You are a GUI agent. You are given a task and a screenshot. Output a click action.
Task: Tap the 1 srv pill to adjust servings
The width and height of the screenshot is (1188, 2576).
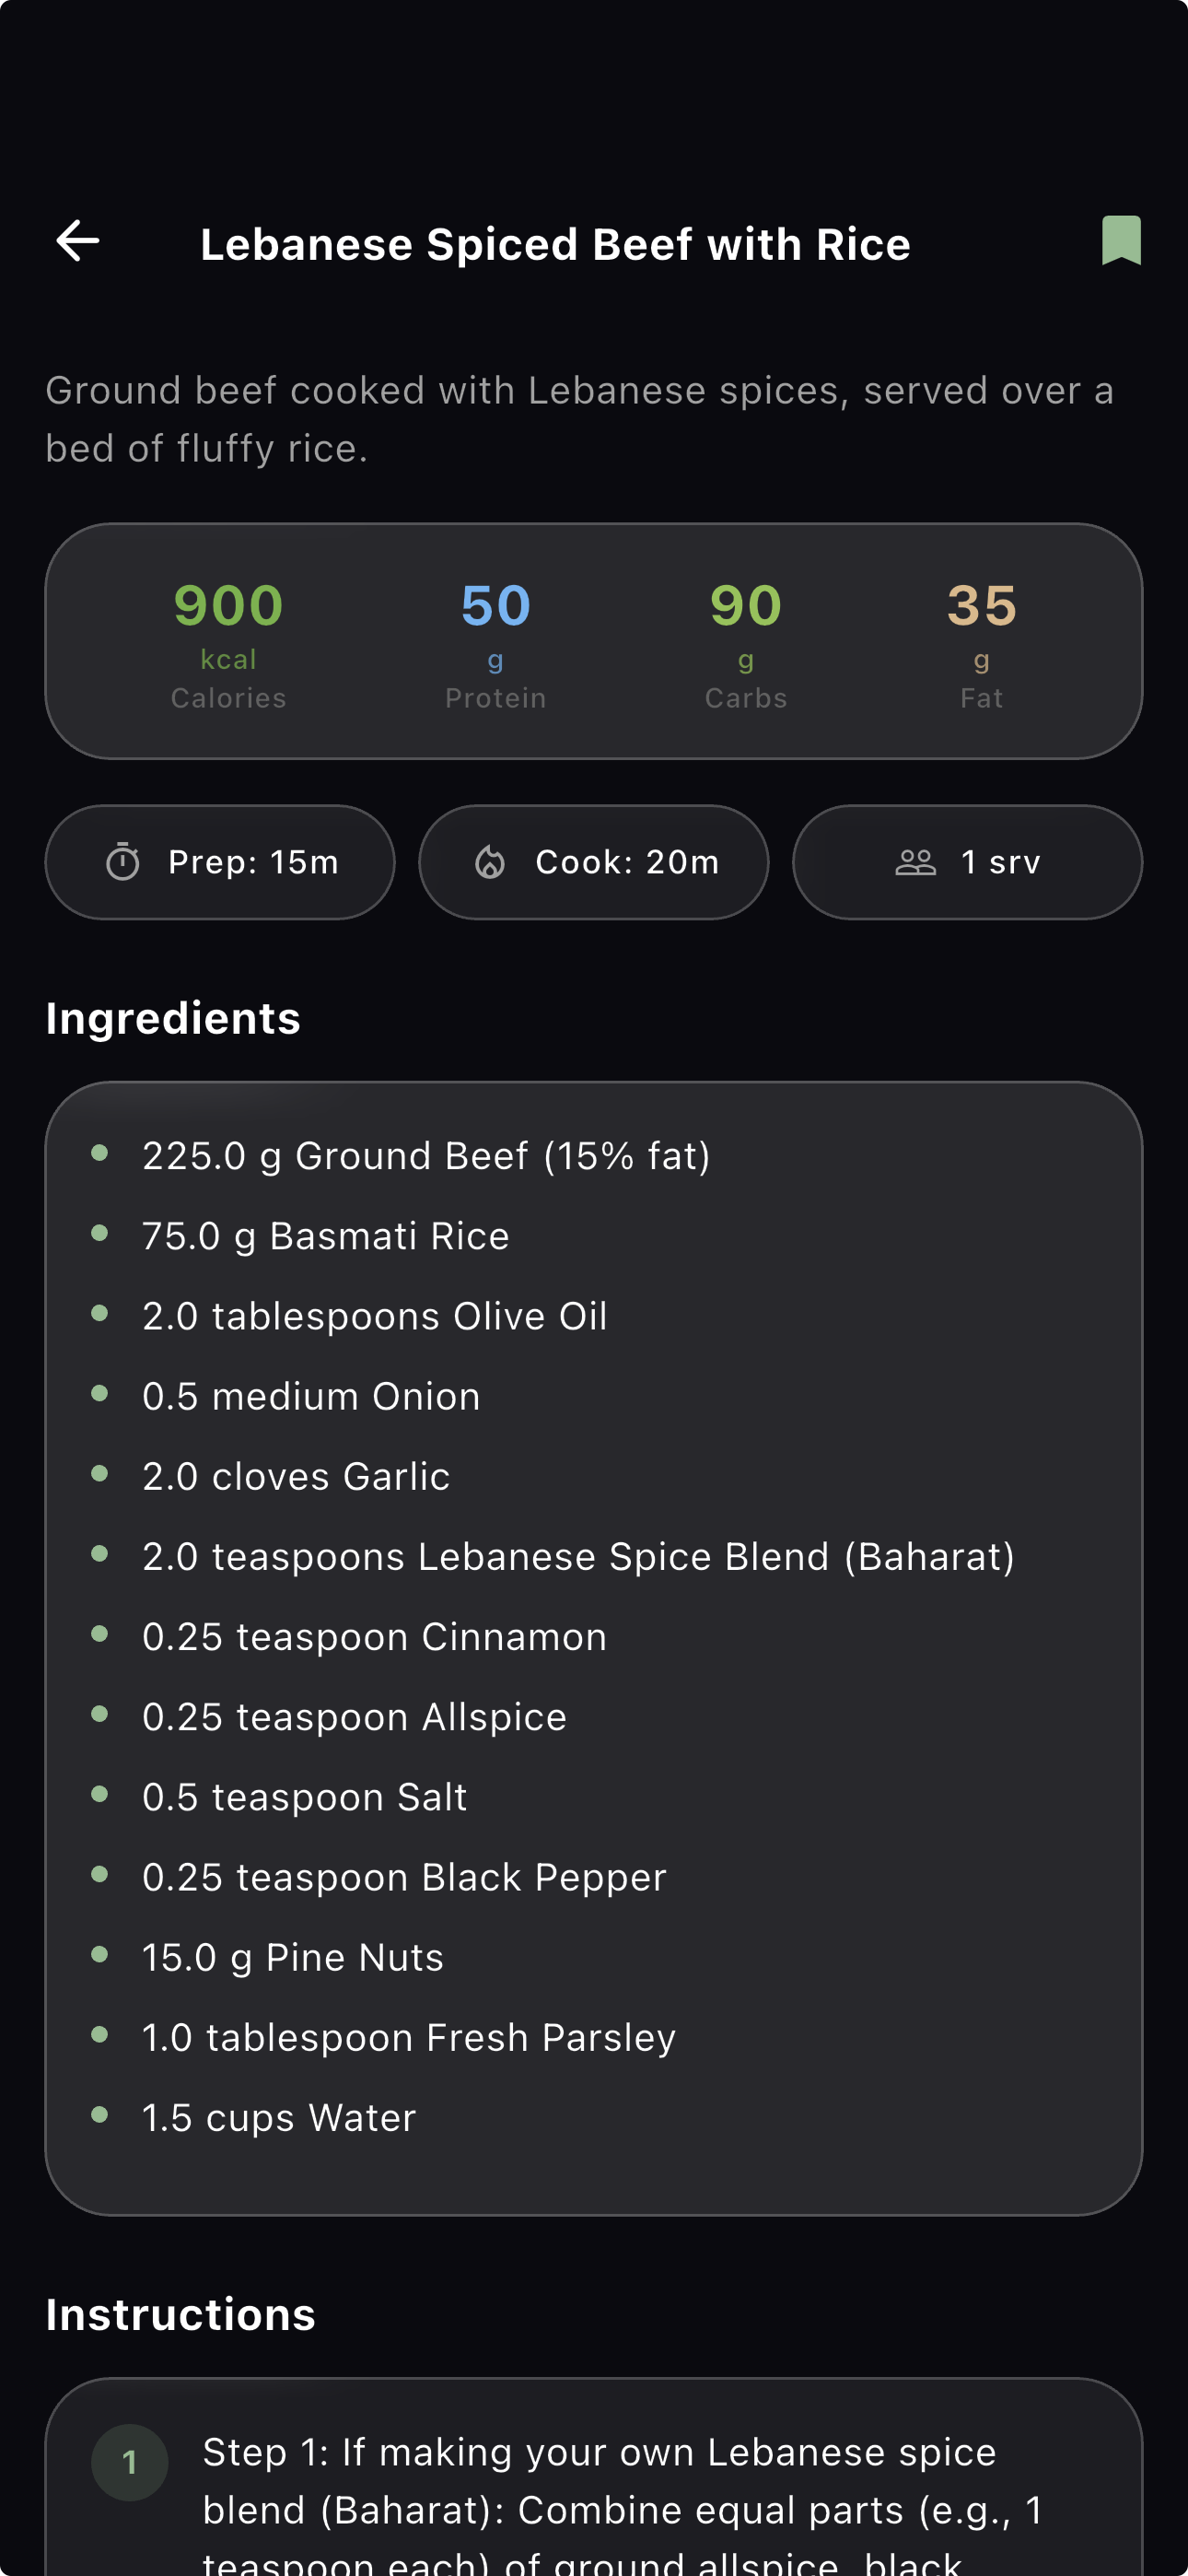[x=967, y=862]
